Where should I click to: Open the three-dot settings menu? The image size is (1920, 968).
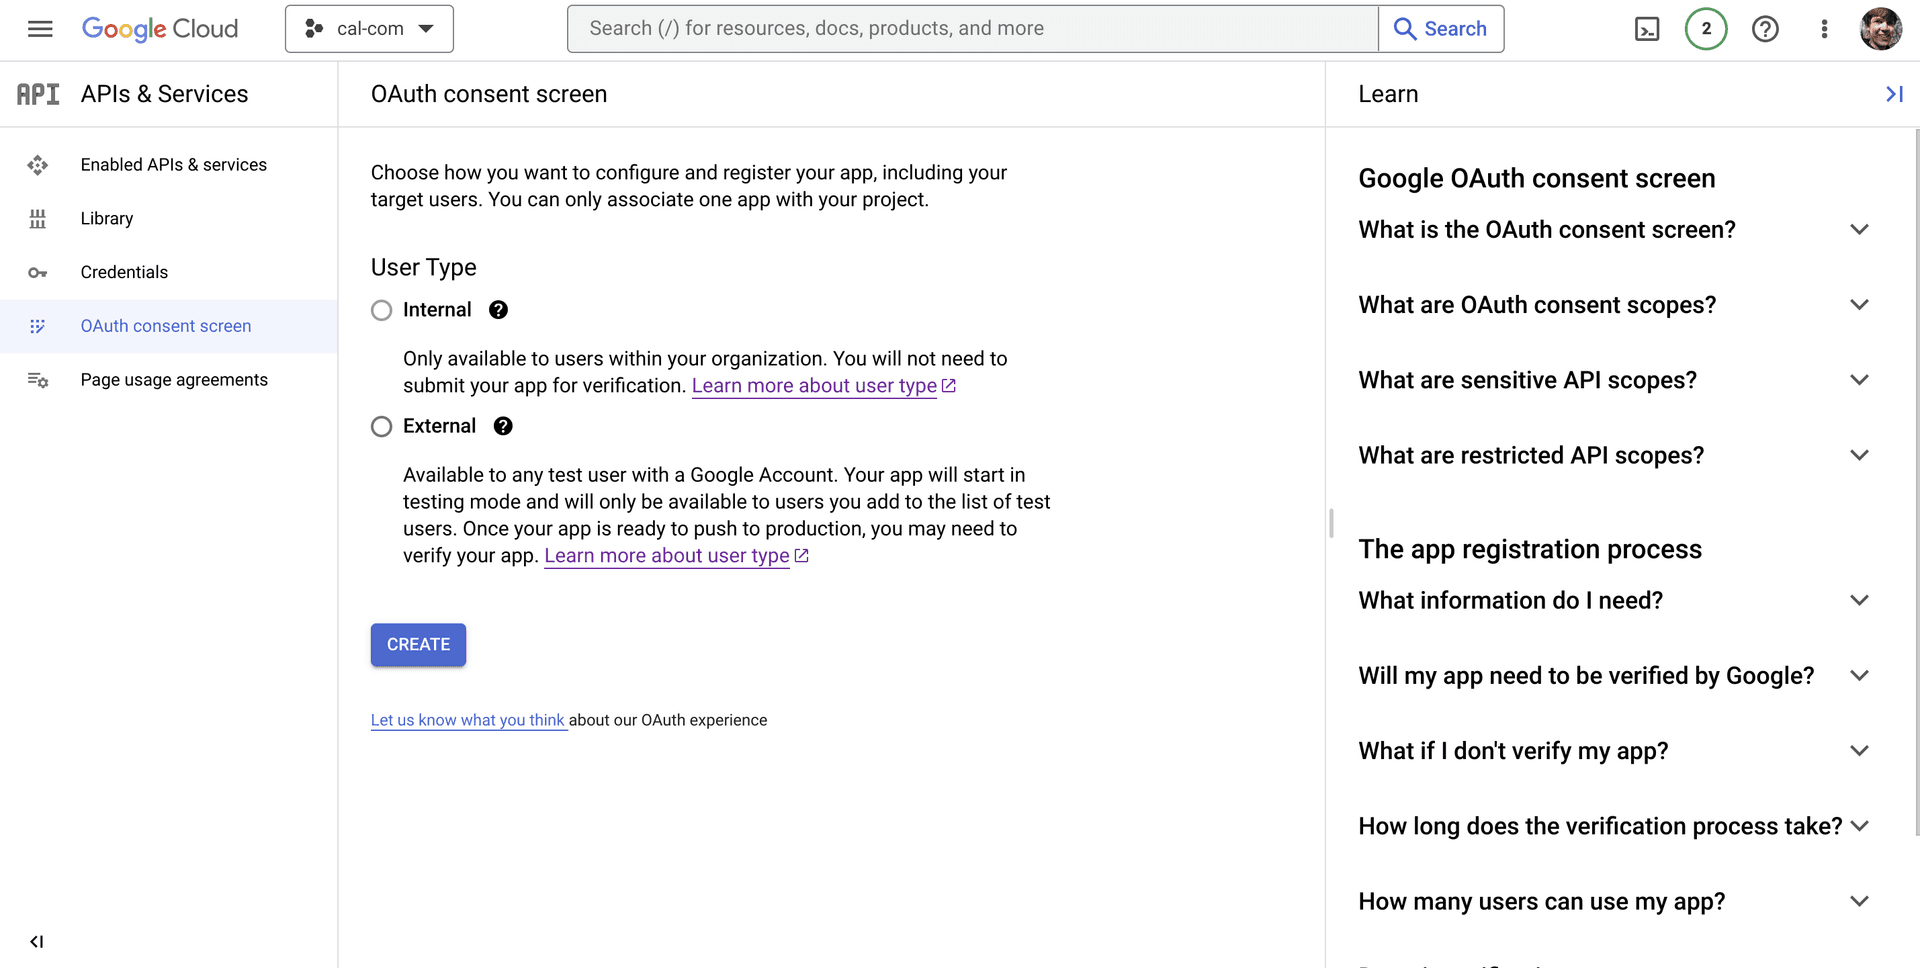coord(1824,29)
